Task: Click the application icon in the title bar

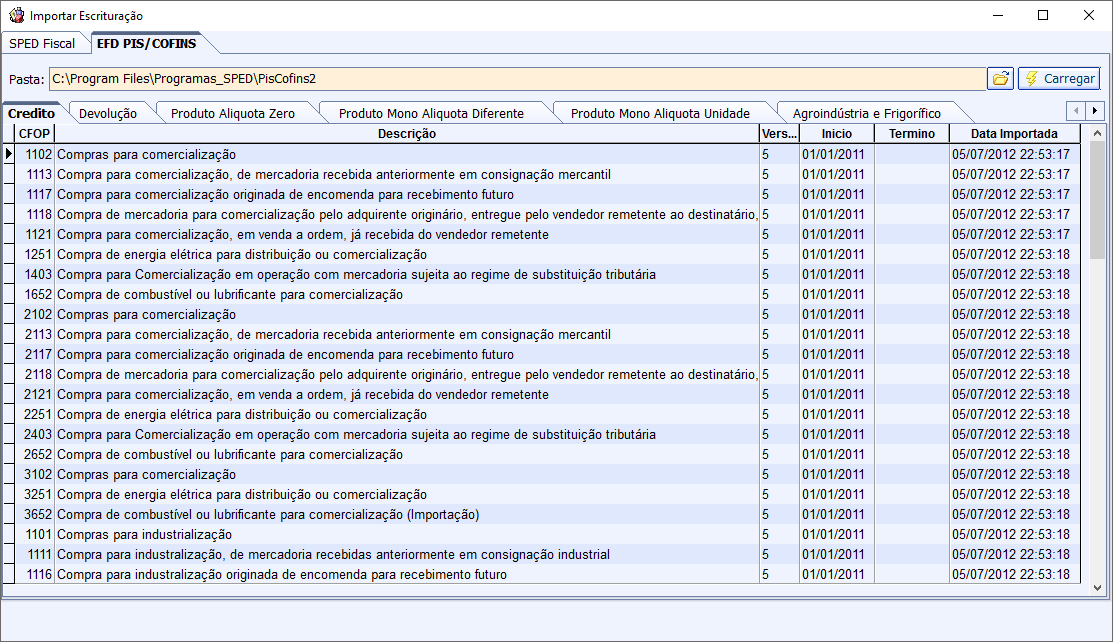Action: click(x=16, y=15)
